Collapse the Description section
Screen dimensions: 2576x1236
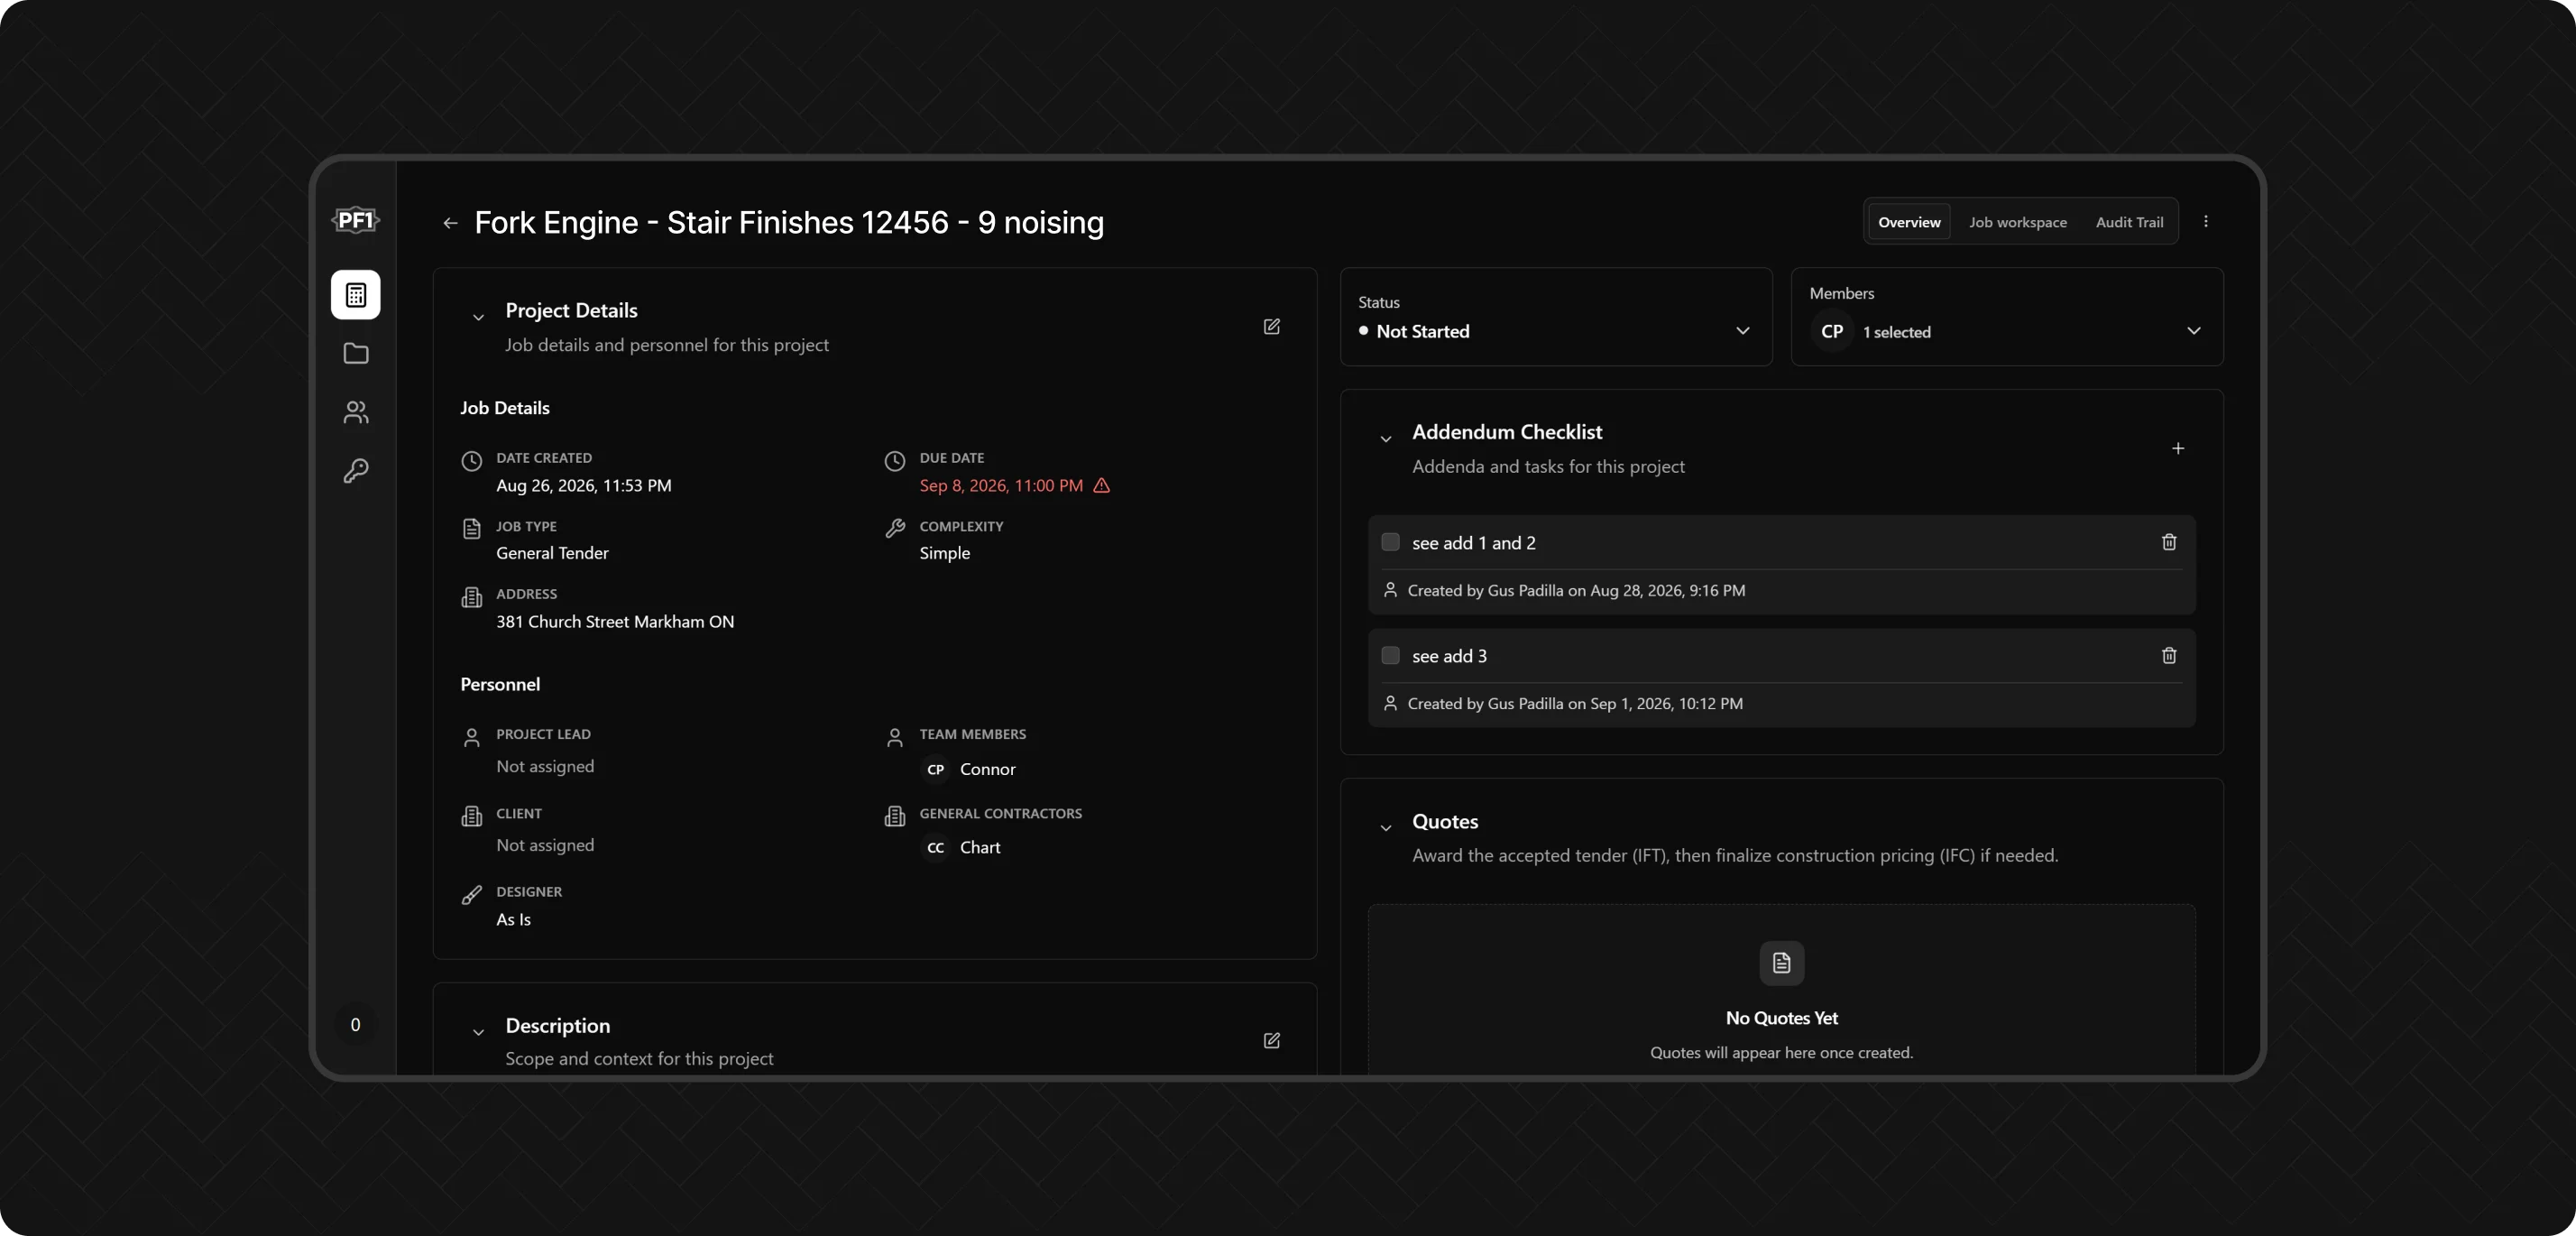pyautogui.click(x=478, y=1032)
